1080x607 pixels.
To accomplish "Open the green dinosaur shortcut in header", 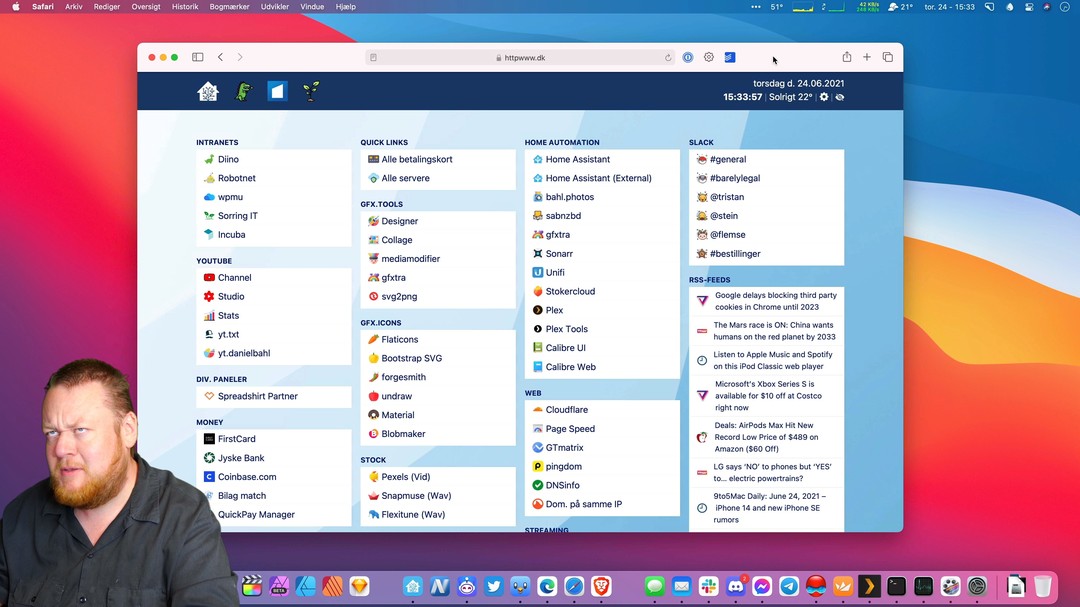I will coord(243,91).
